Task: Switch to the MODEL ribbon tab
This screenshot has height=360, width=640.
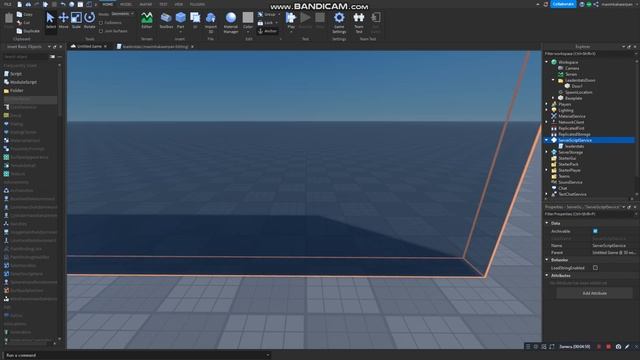Action: tap(126, 4)
